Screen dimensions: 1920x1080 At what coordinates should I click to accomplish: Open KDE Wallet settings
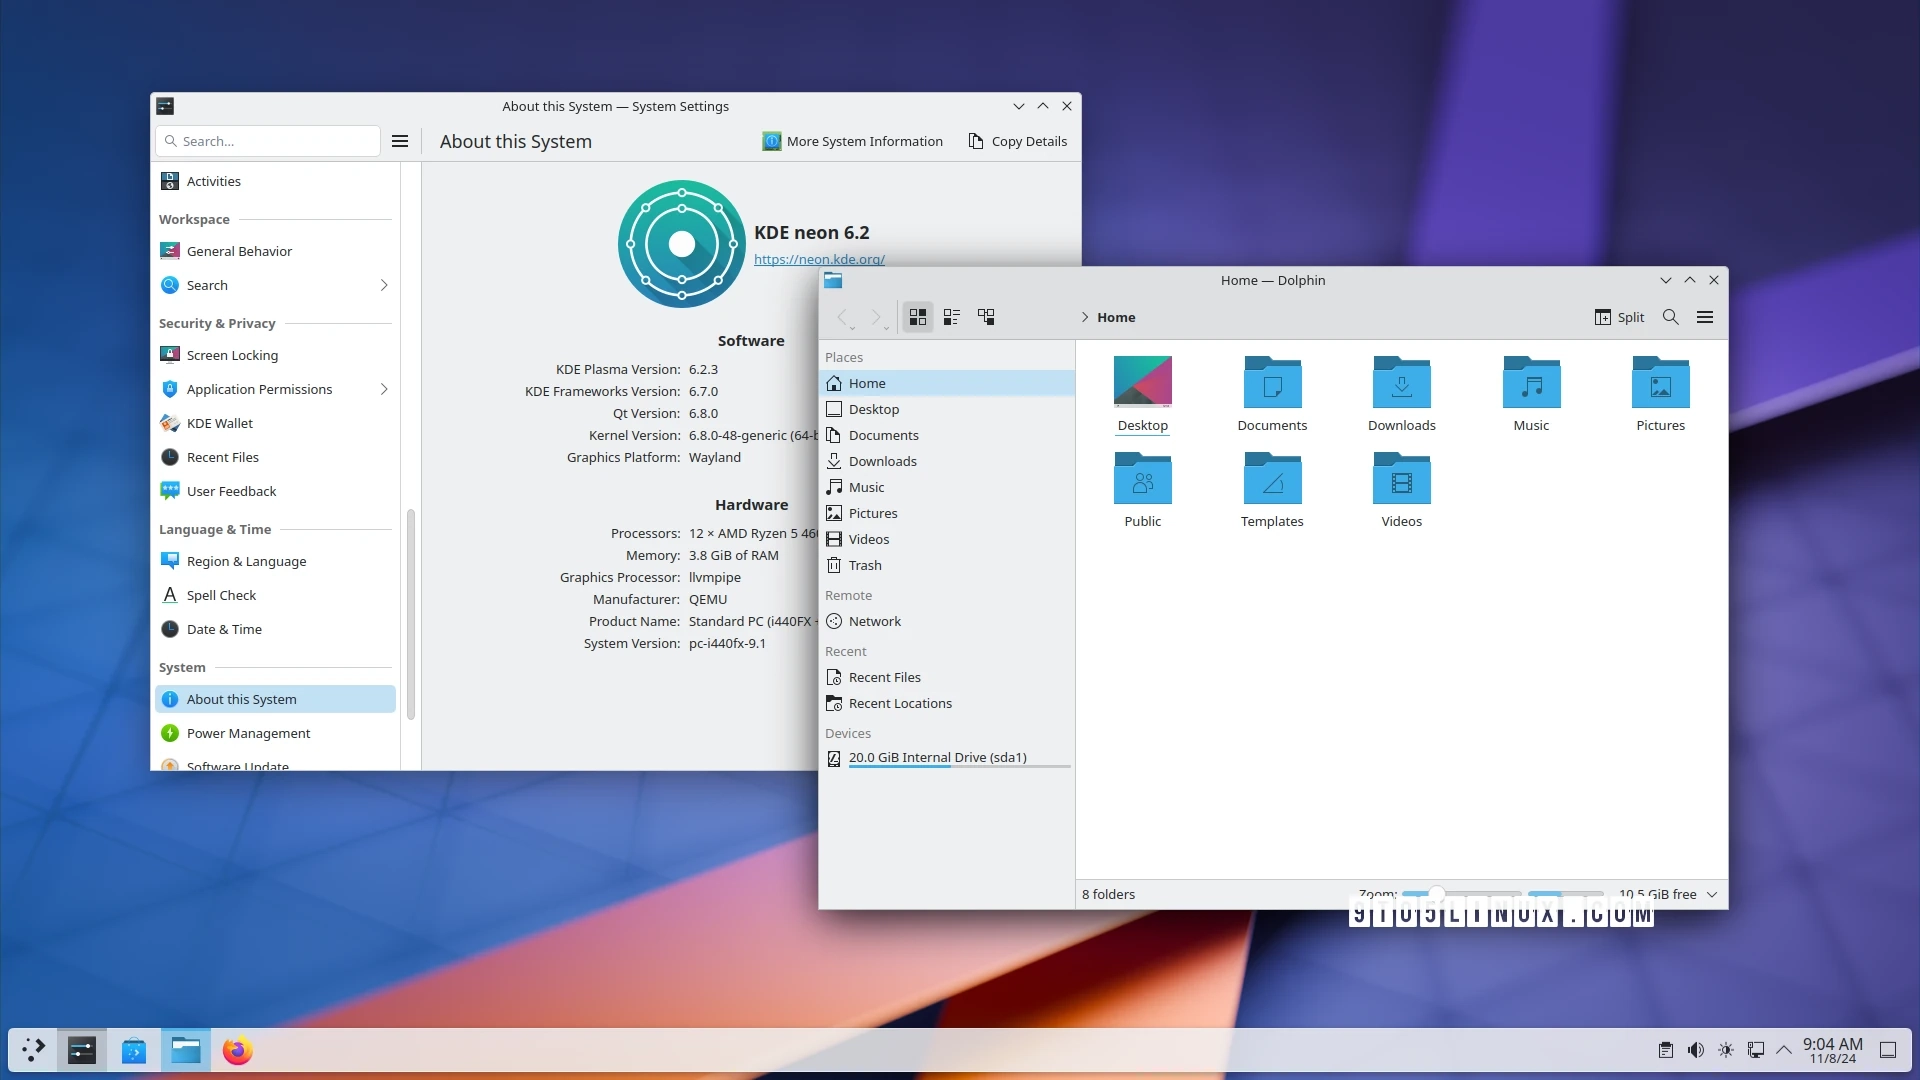point(275,423)
